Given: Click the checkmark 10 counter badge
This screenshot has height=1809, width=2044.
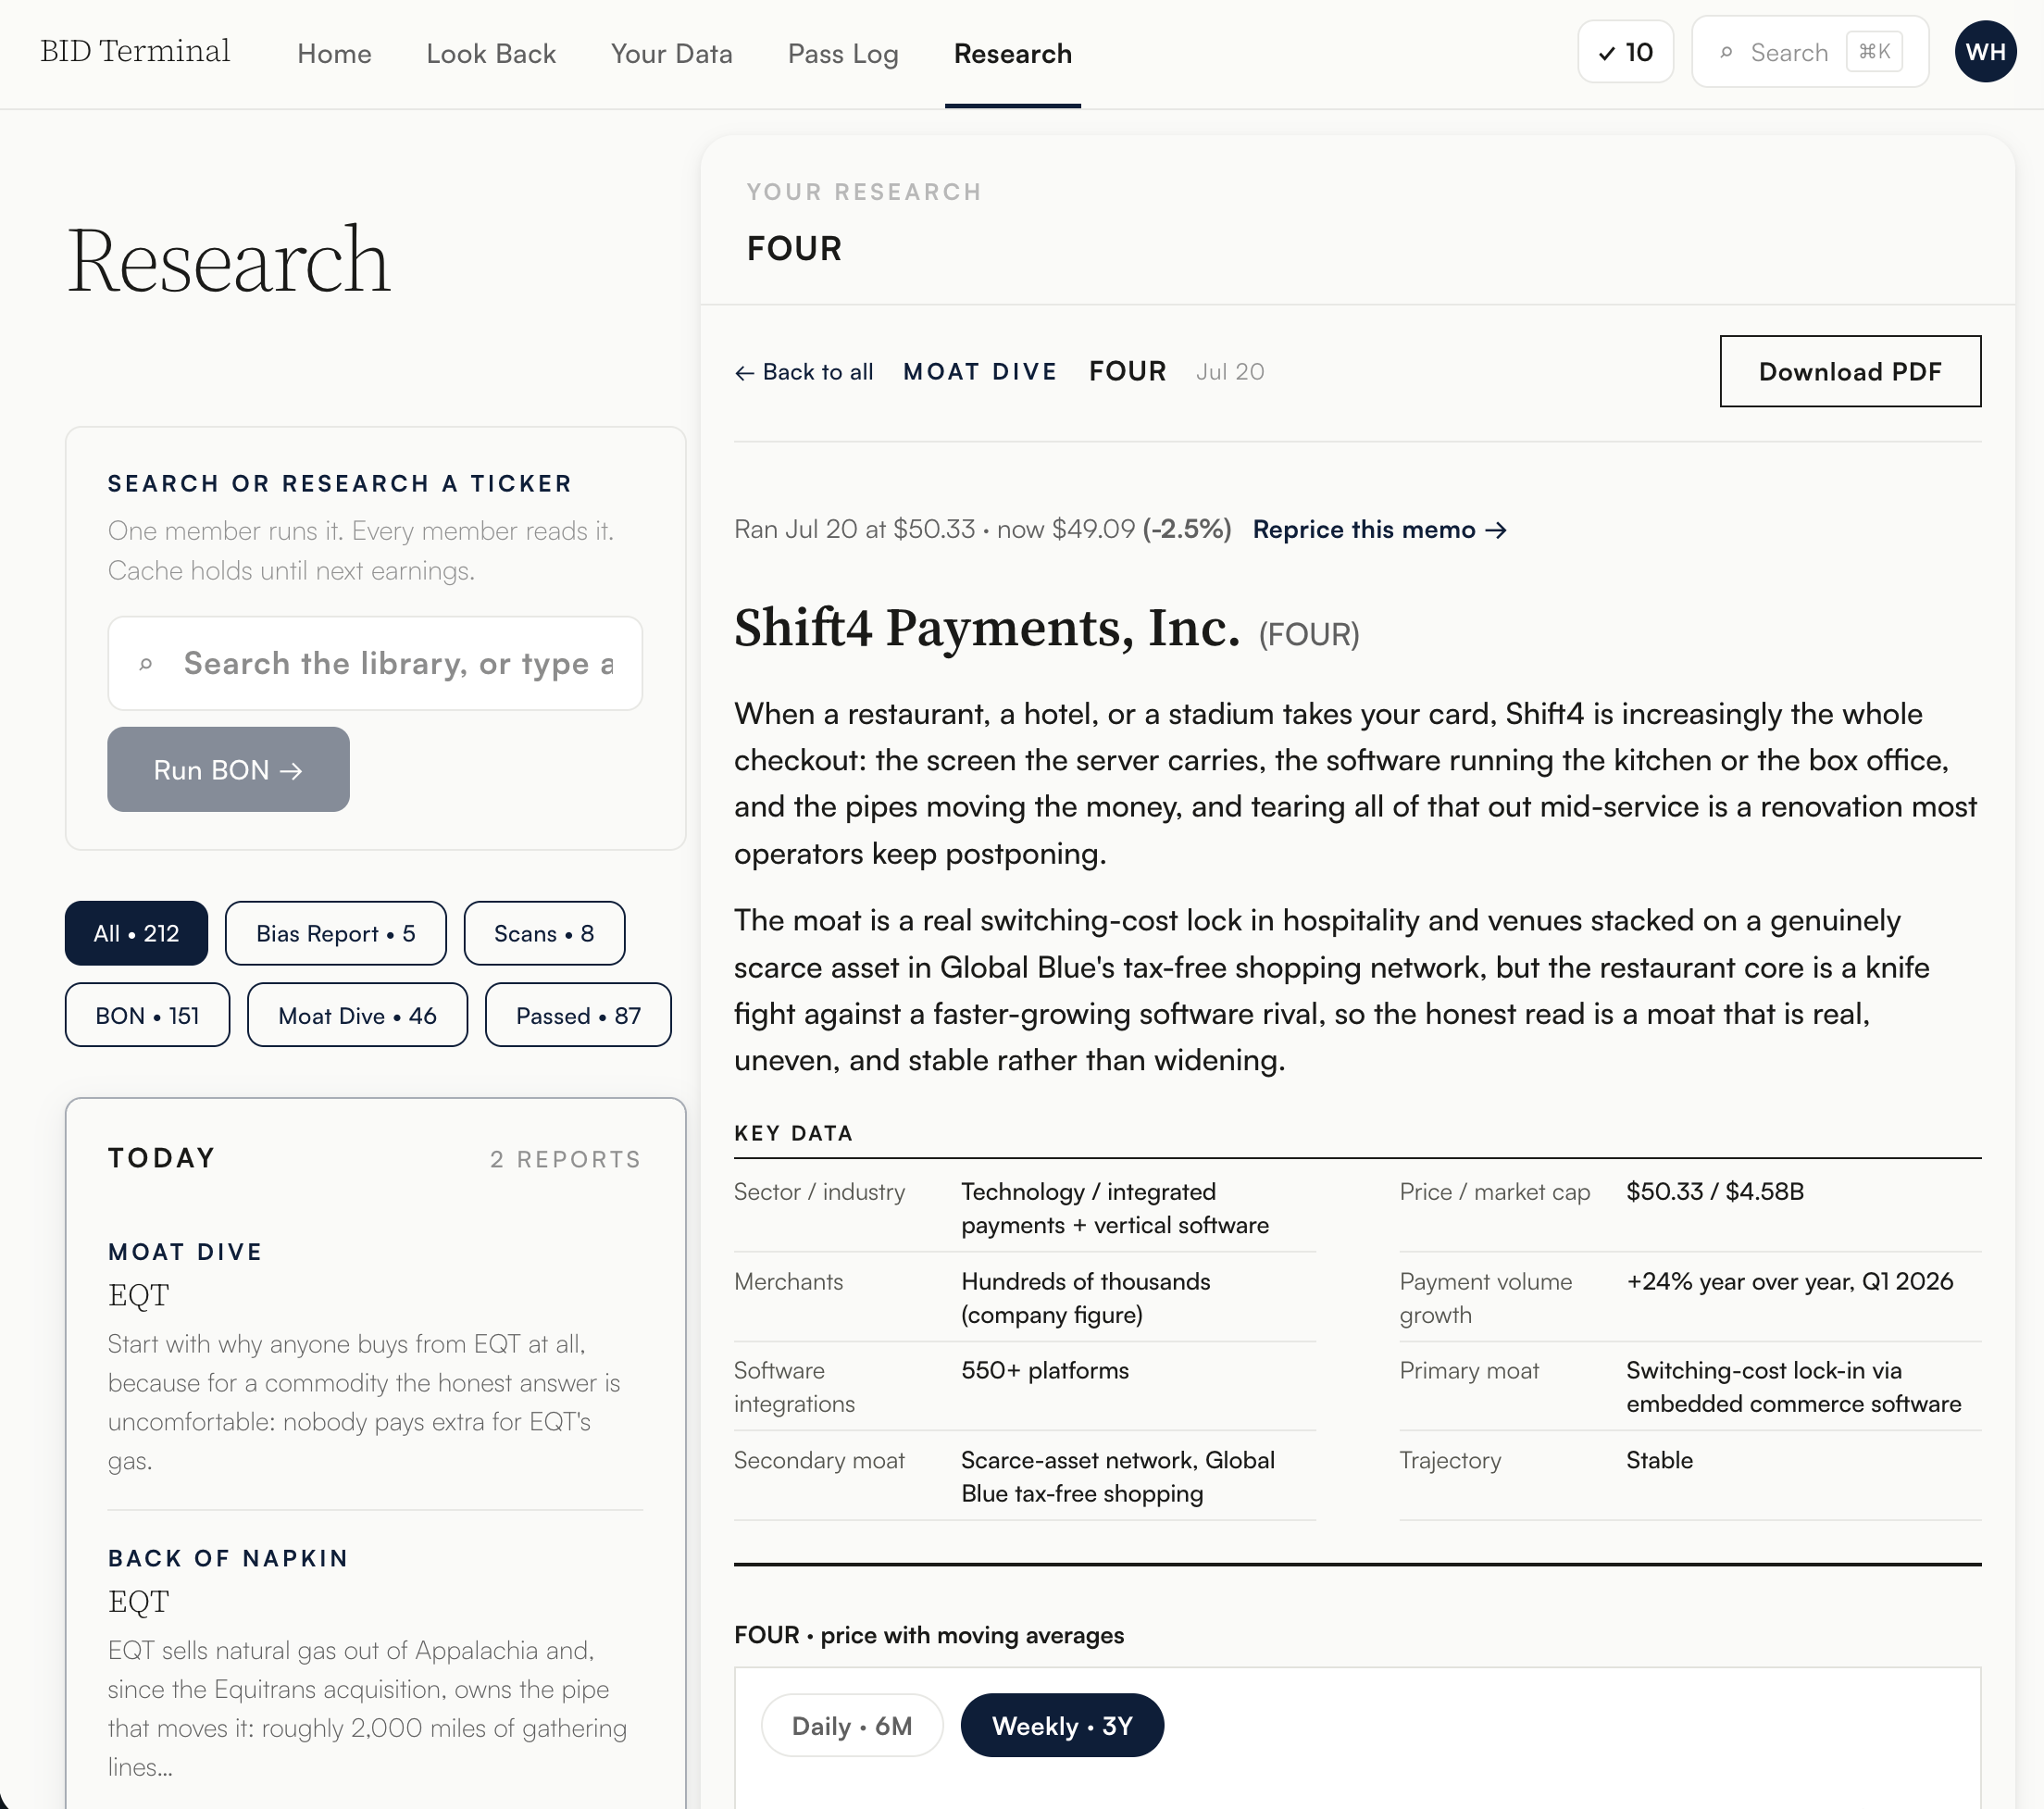Looking at the screenshot, I should 1625,52.
